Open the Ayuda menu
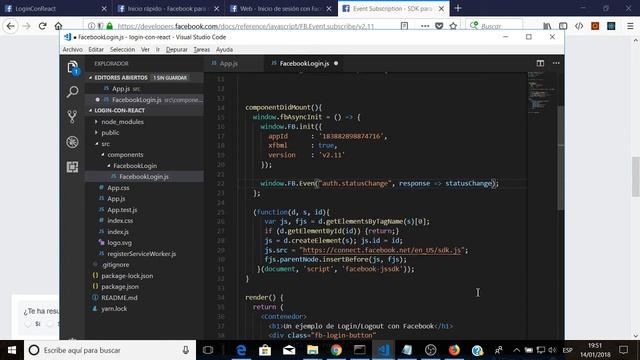Screen dimensions: 640x360 [224, 49]
